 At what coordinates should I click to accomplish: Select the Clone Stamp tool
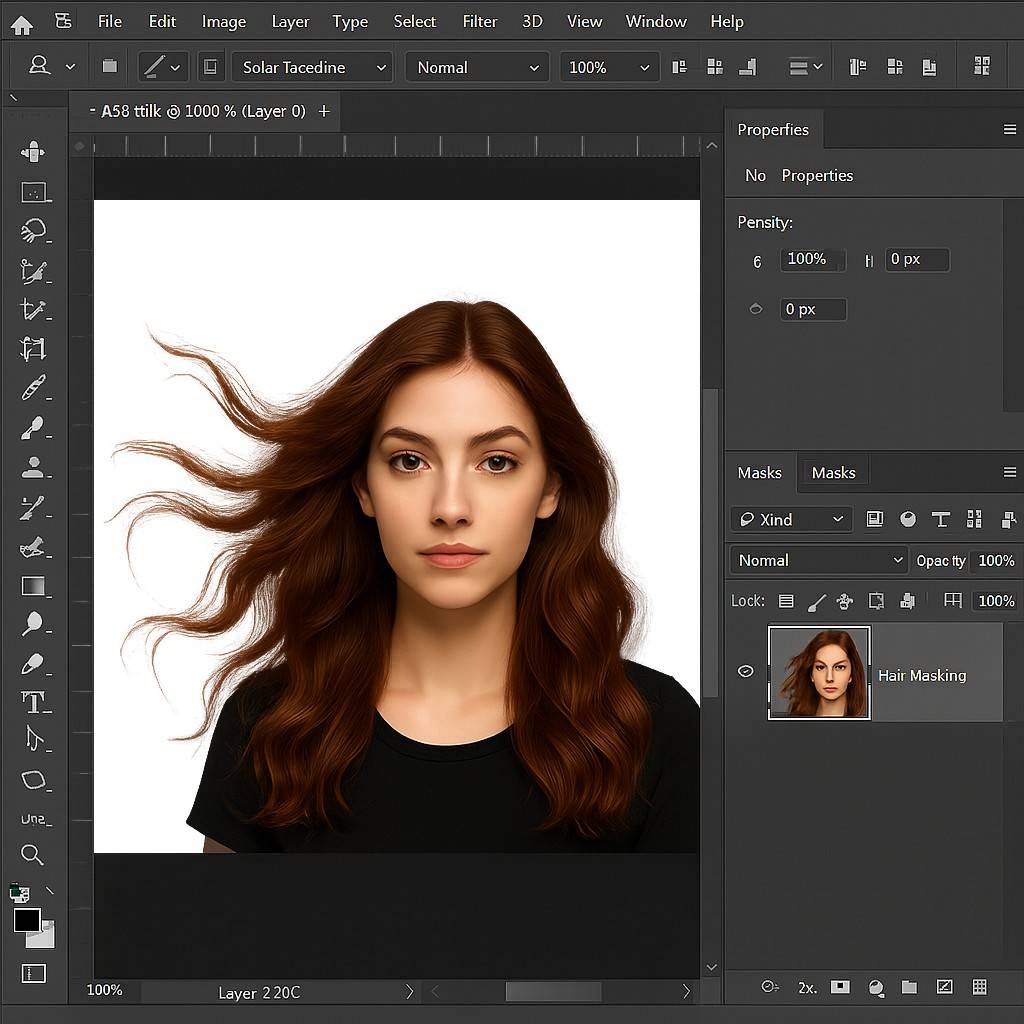point(33,467)
